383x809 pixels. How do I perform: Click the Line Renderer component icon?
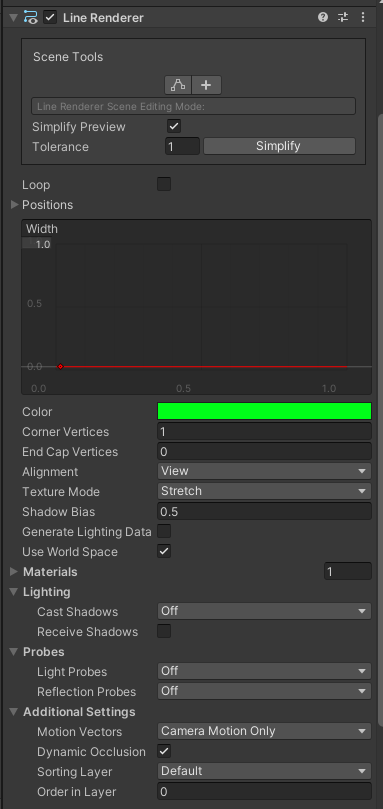31,18
